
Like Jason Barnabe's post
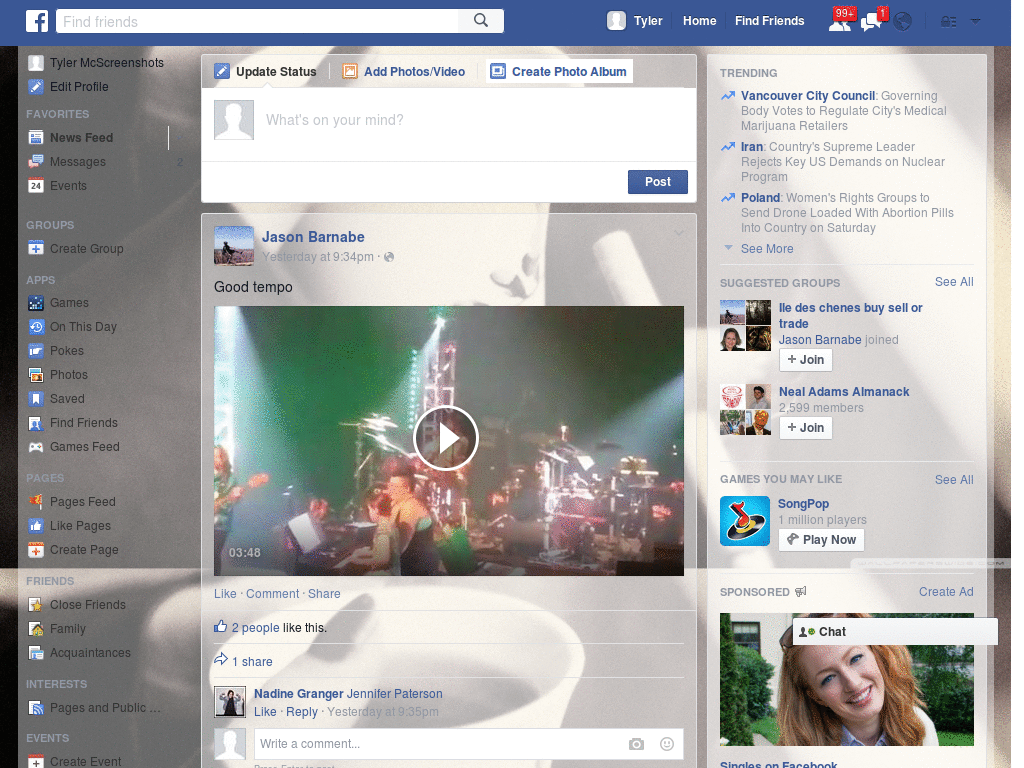tap(225, 594)
